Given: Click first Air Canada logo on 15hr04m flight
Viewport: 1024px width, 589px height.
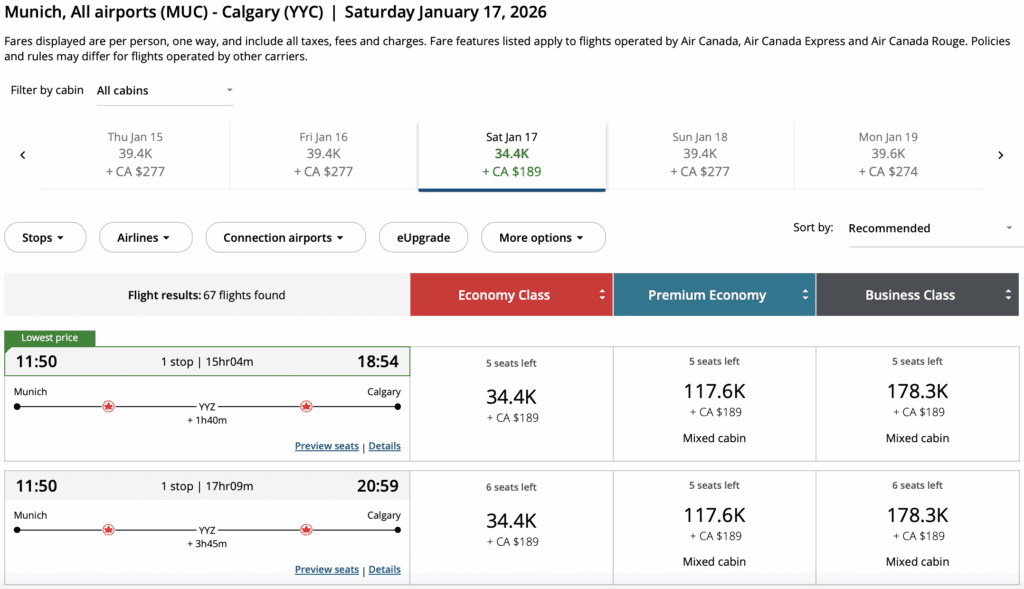Looking at the screenshot, I should pyautogui.click(x=109, y=406).
